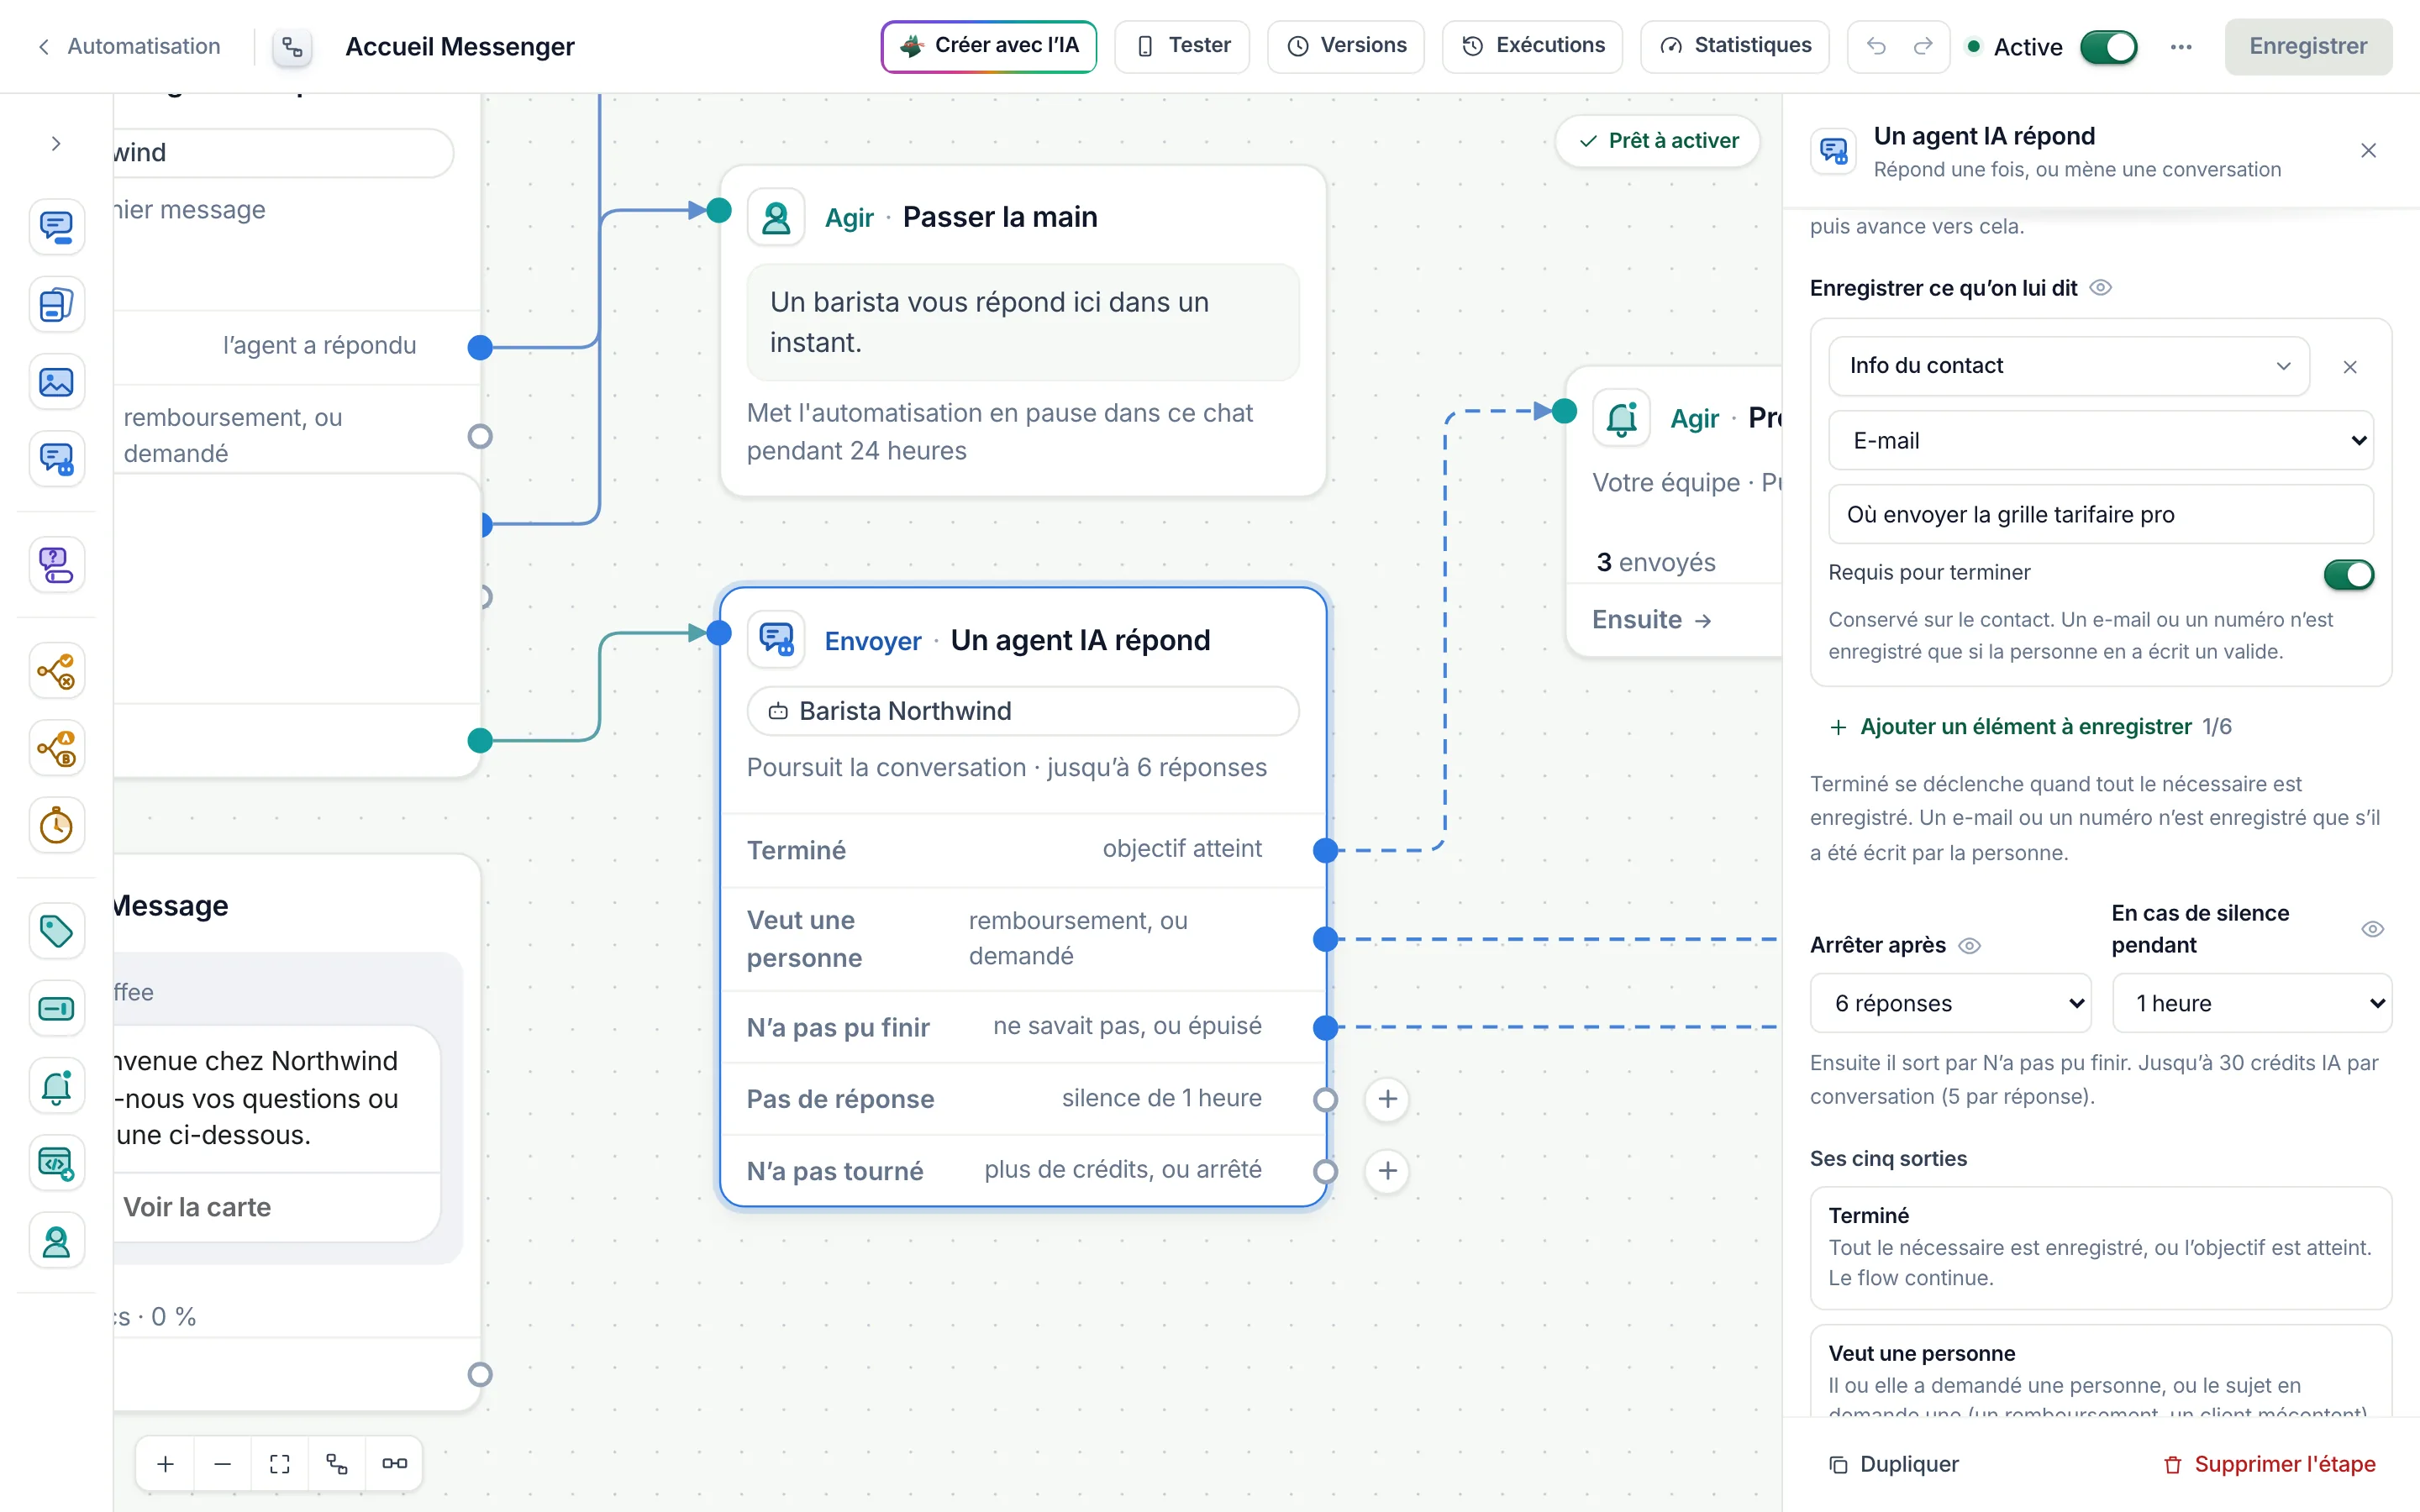Open the 1 heure silence dropdown
This screenshot has width=2420, height=1512.
[2251, 1003]
